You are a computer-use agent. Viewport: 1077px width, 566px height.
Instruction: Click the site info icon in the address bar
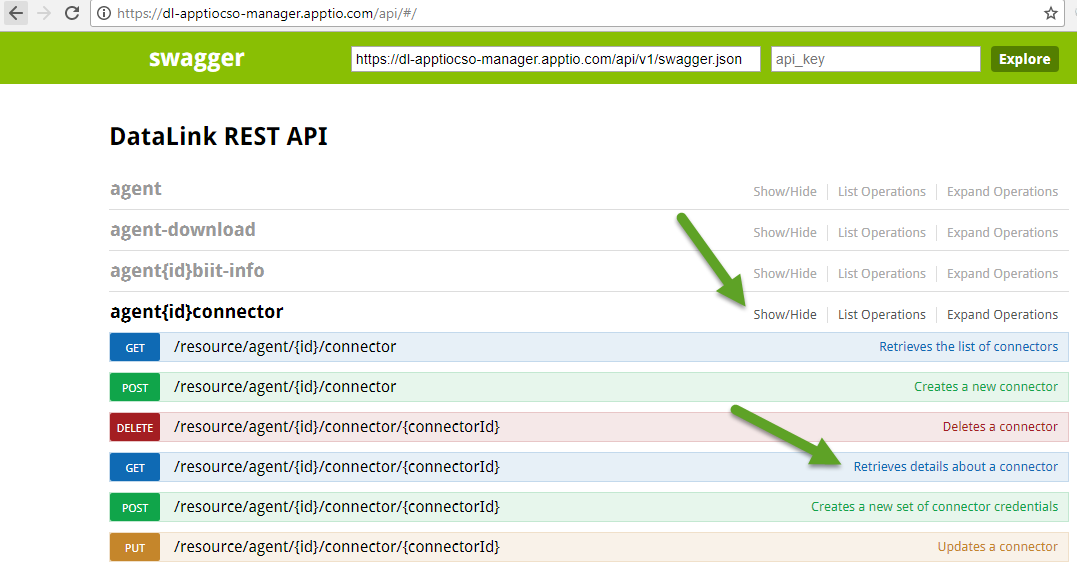[x=104, y=13]
